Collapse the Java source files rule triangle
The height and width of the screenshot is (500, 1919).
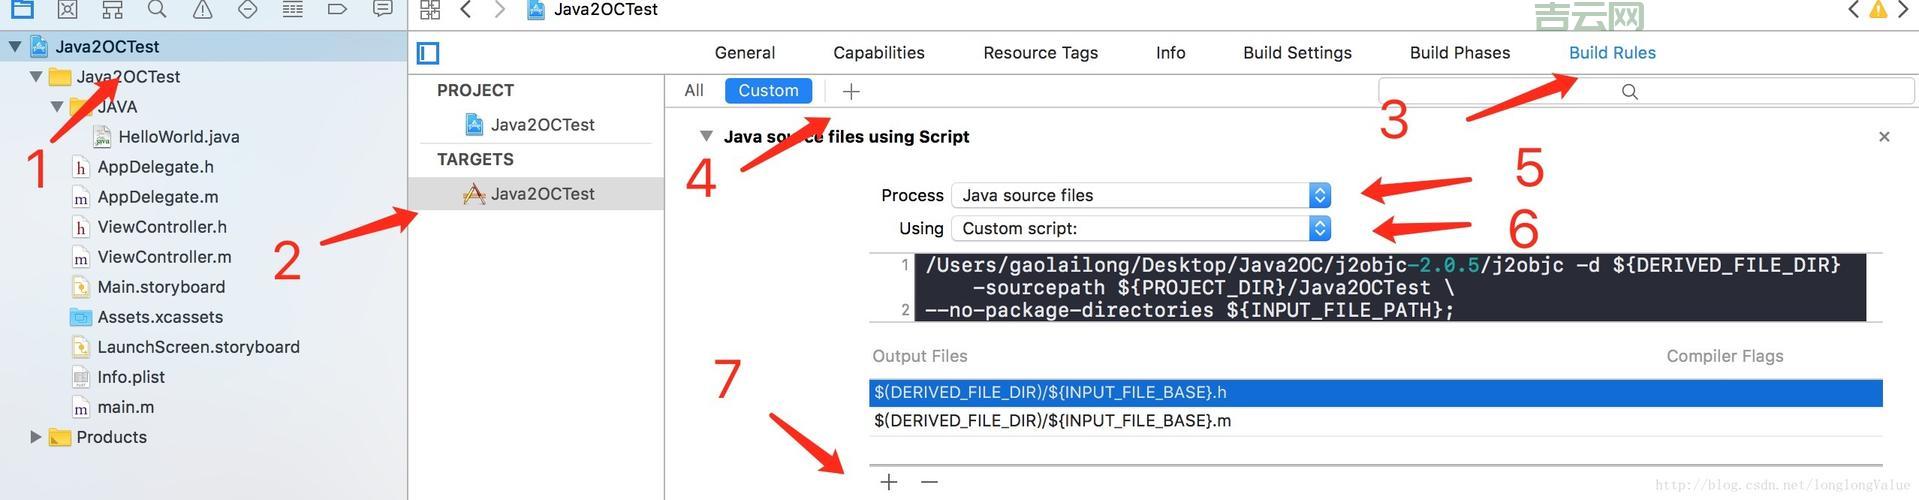(x=706, y=136)
